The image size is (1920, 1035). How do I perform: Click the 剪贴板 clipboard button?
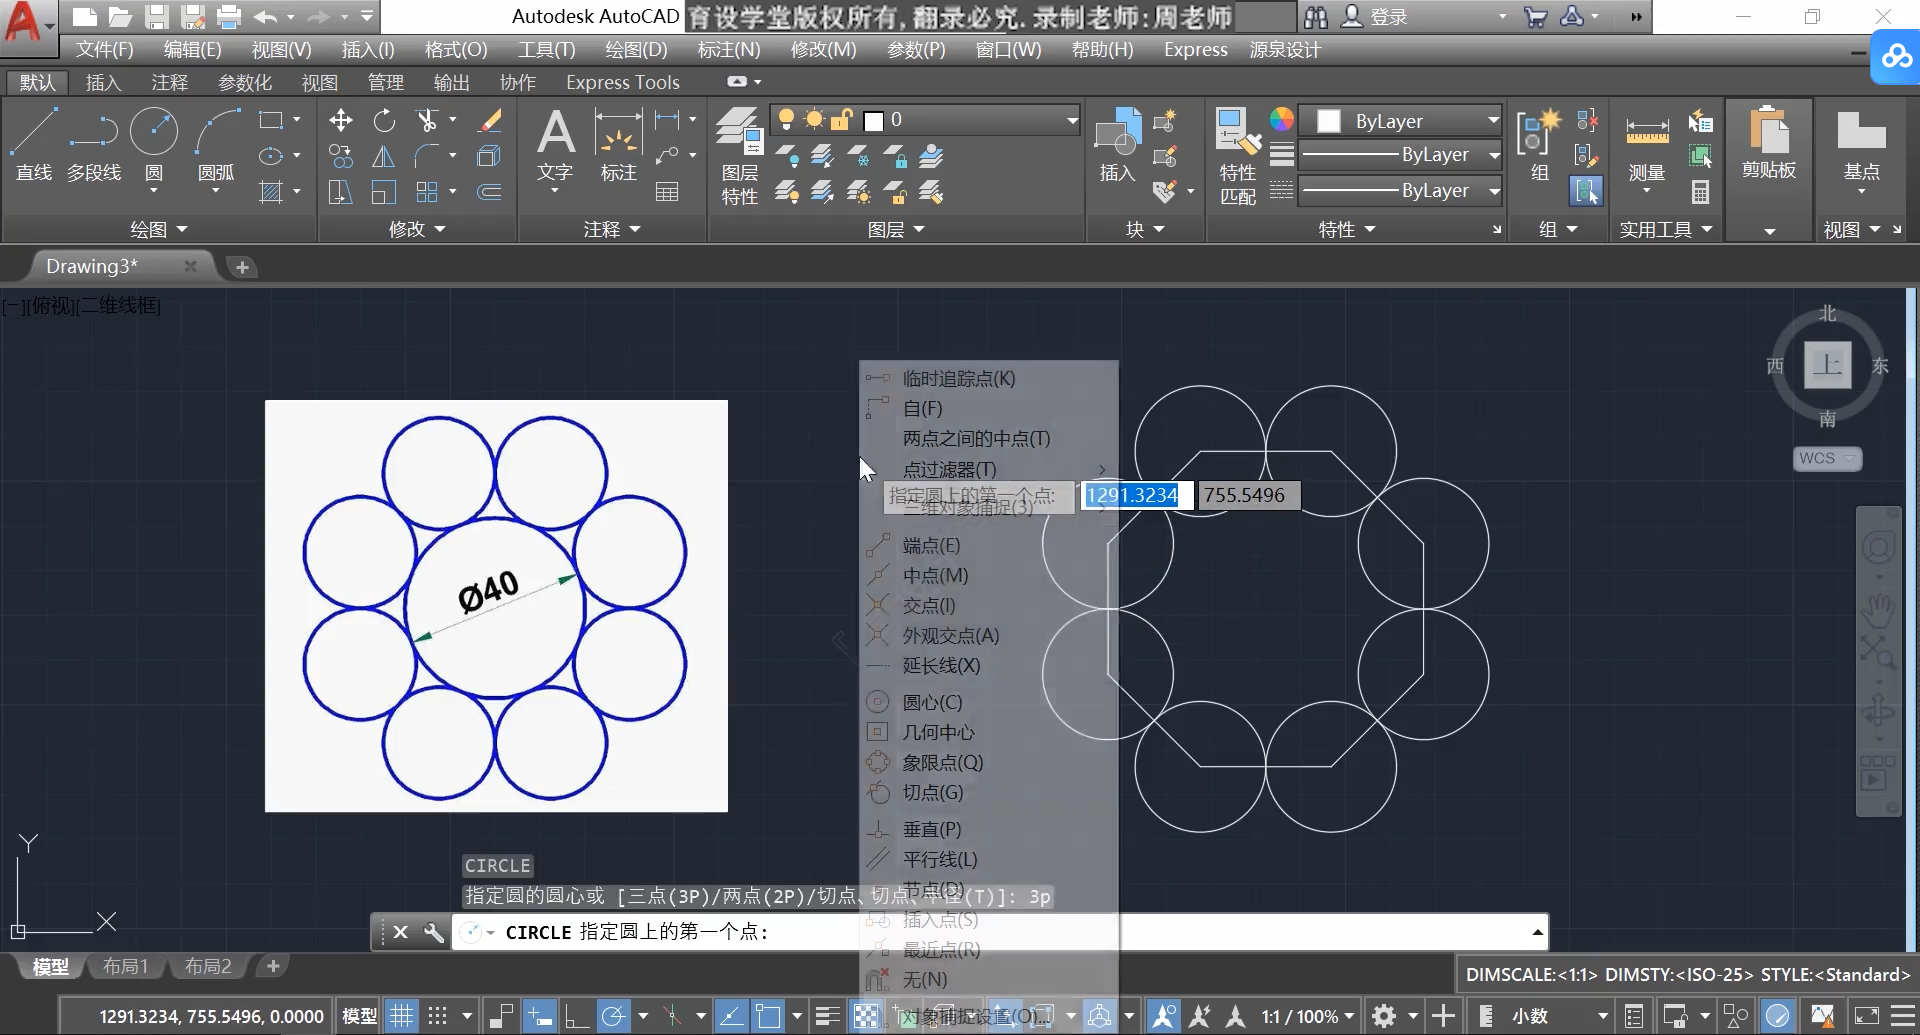(1769, 145)
